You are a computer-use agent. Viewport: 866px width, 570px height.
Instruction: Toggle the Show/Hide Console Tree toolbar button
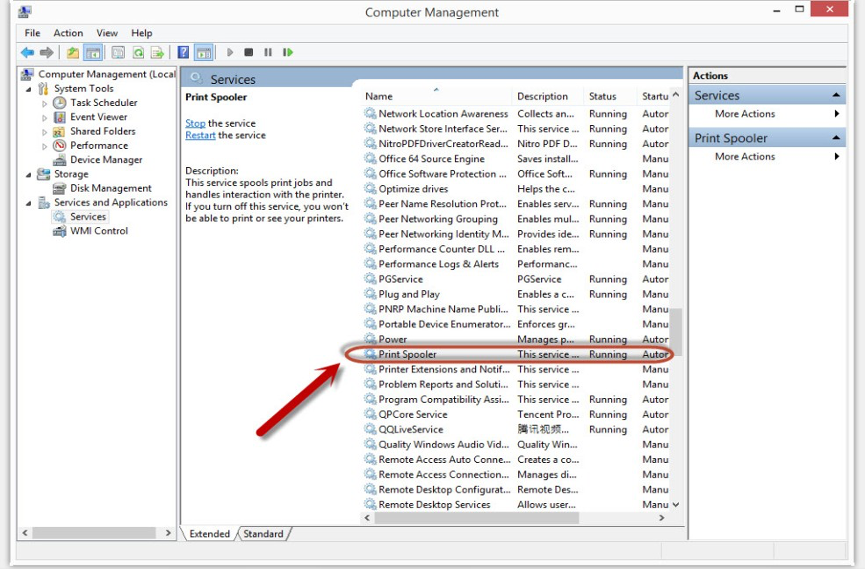[x=93, y=52]
